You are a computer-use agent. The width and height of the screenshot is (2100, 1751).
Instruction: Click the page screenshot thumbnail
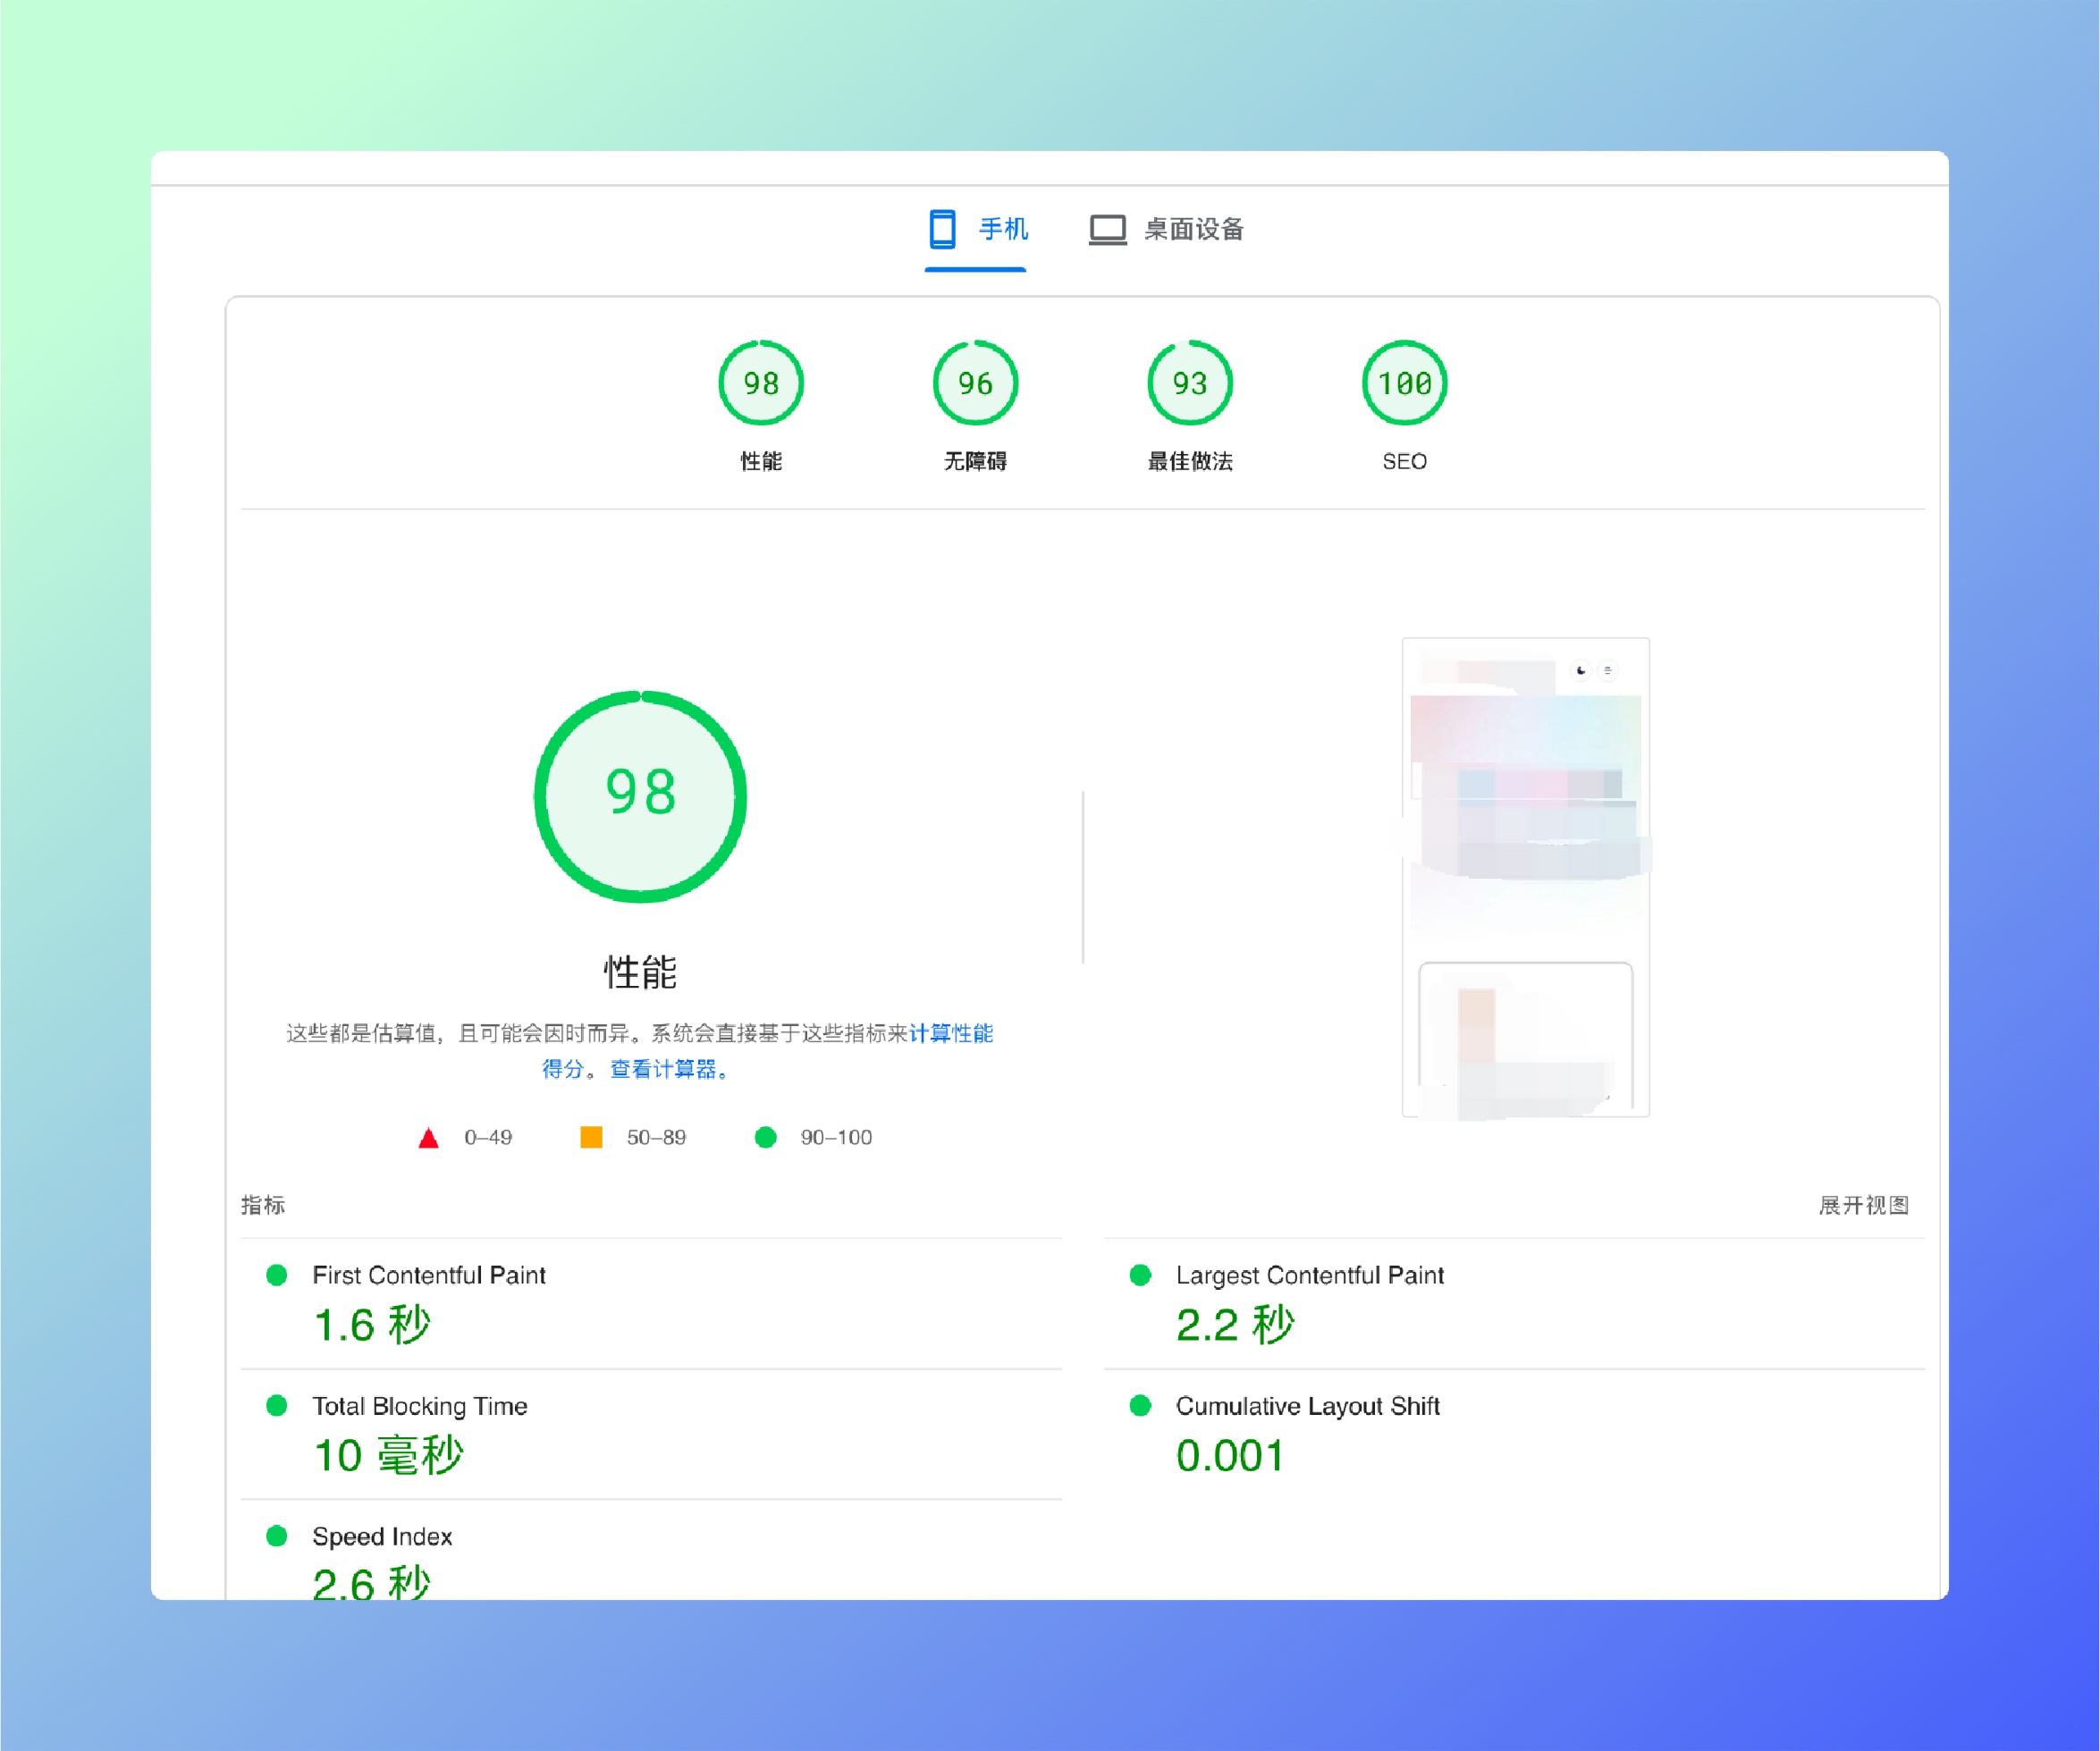point(1525,877)
